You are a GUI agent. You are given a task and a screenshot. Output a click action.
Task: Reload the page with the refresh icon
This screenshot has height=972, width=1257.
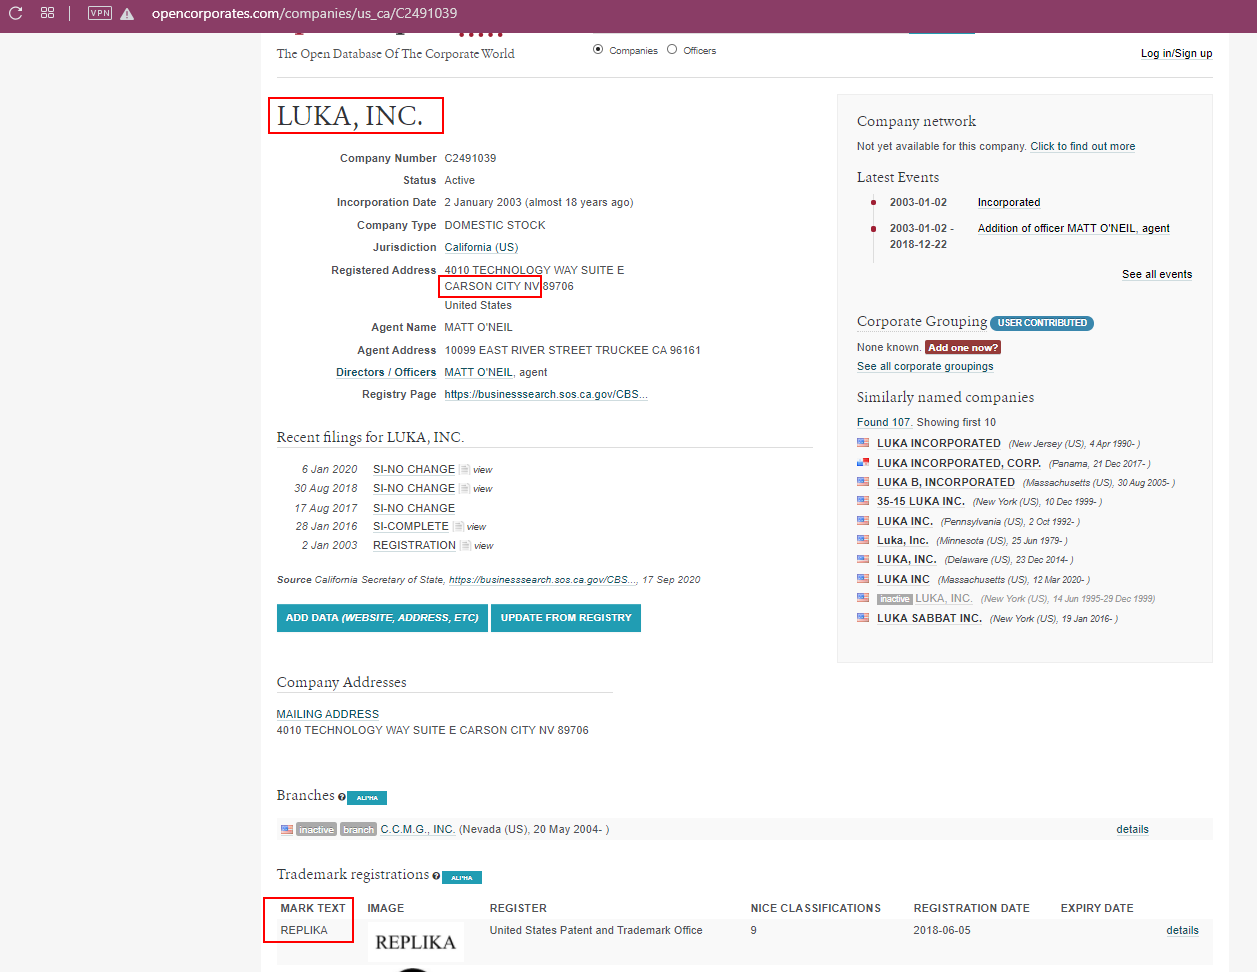pyautogui.click(x=16, y=13)
